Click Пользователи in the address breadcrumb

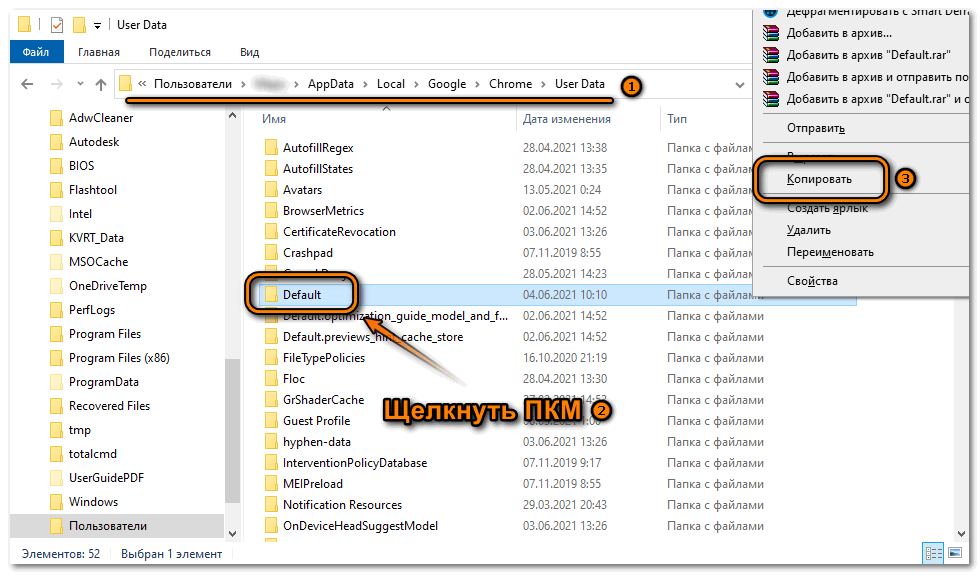[x=192, y=84]
